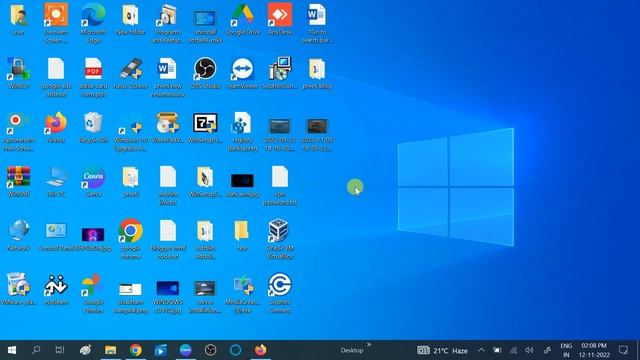Select the two-figure arrows app shortcut
640x360 pixels.
coord(56,290)
